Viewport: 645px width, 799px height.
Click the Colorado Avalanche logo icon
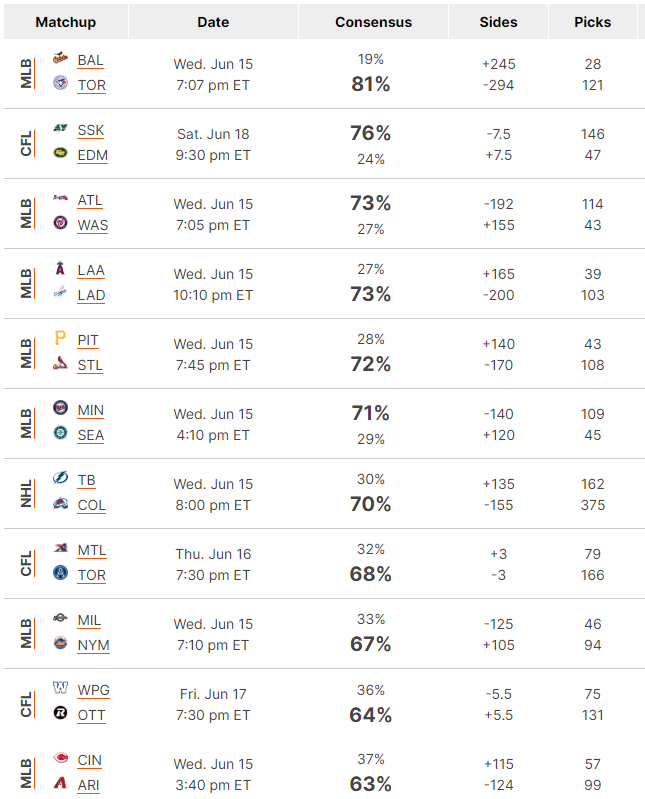coord(60,503)
